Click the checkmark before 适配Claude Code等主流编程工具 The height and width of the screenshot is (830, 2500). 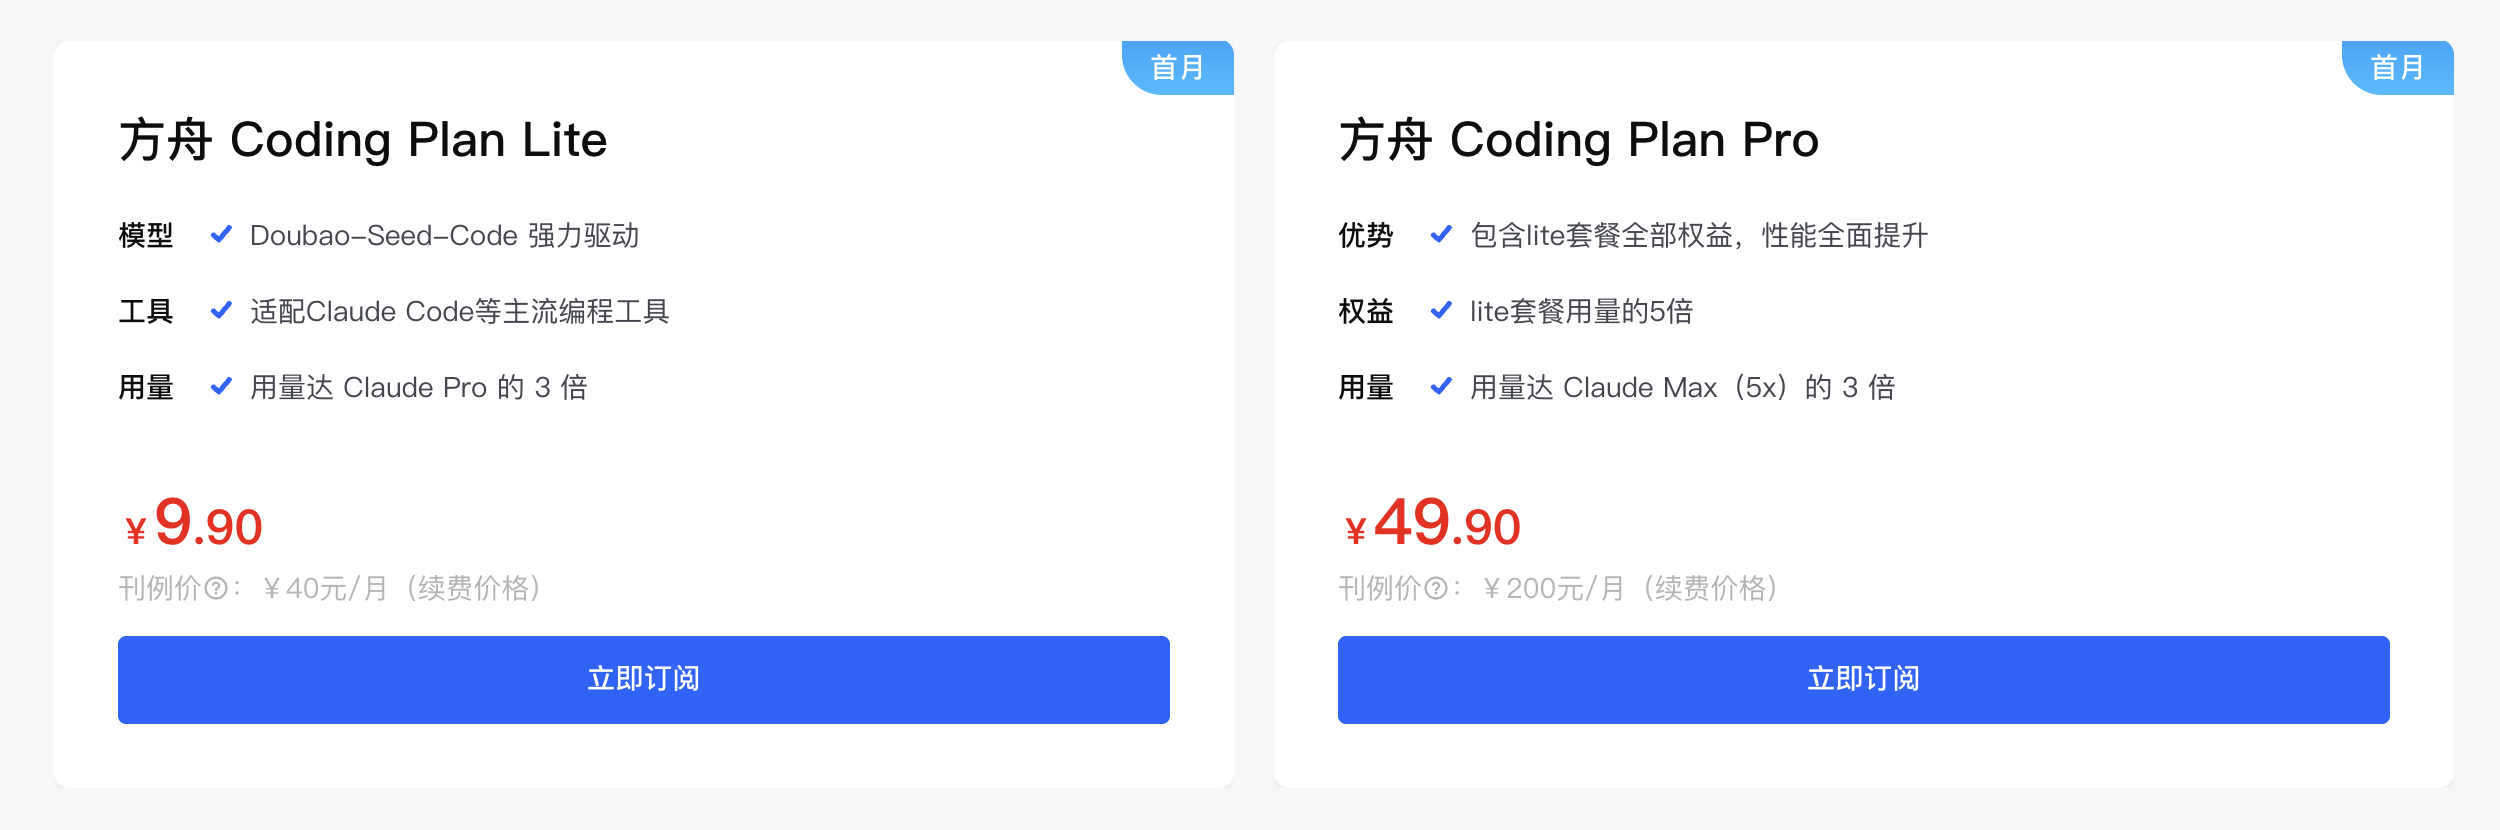pos(221,311)
